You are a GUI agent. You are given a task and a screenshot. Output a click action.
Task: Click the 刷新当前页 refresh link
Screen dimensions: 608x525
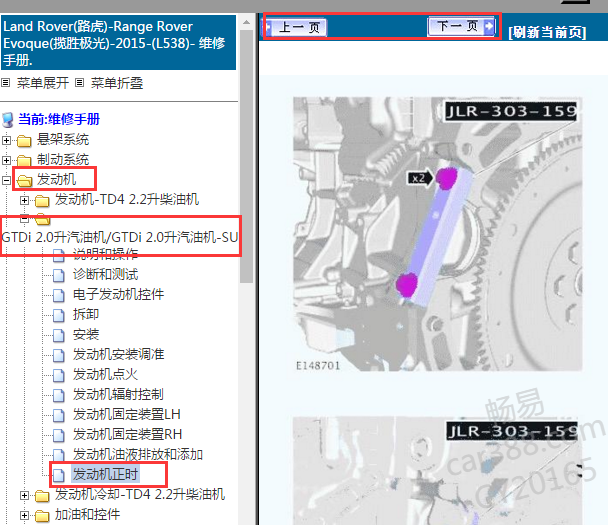point(547,32)
